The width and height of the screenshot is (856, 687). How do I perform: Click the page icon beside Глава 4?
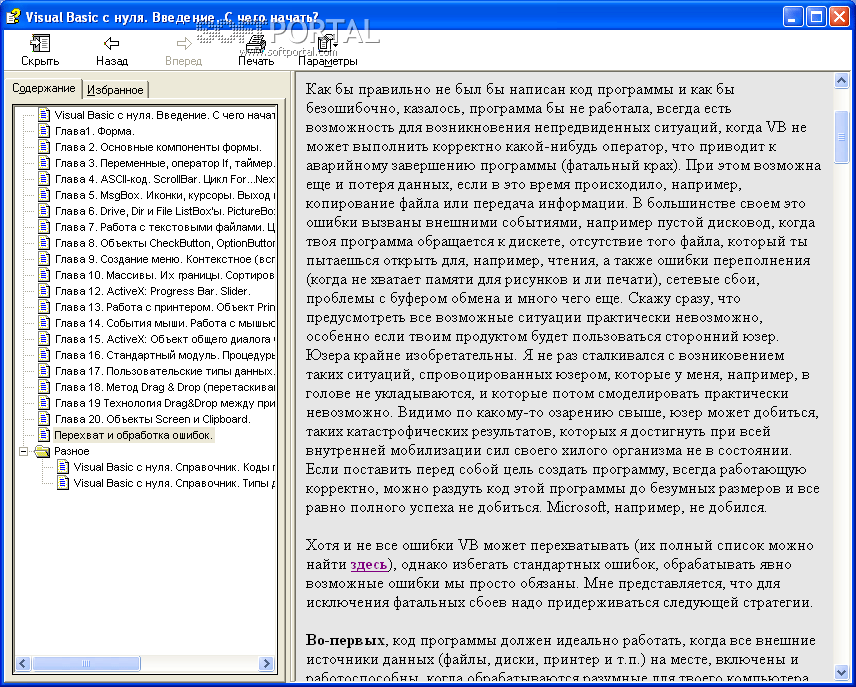coord(44,179)
